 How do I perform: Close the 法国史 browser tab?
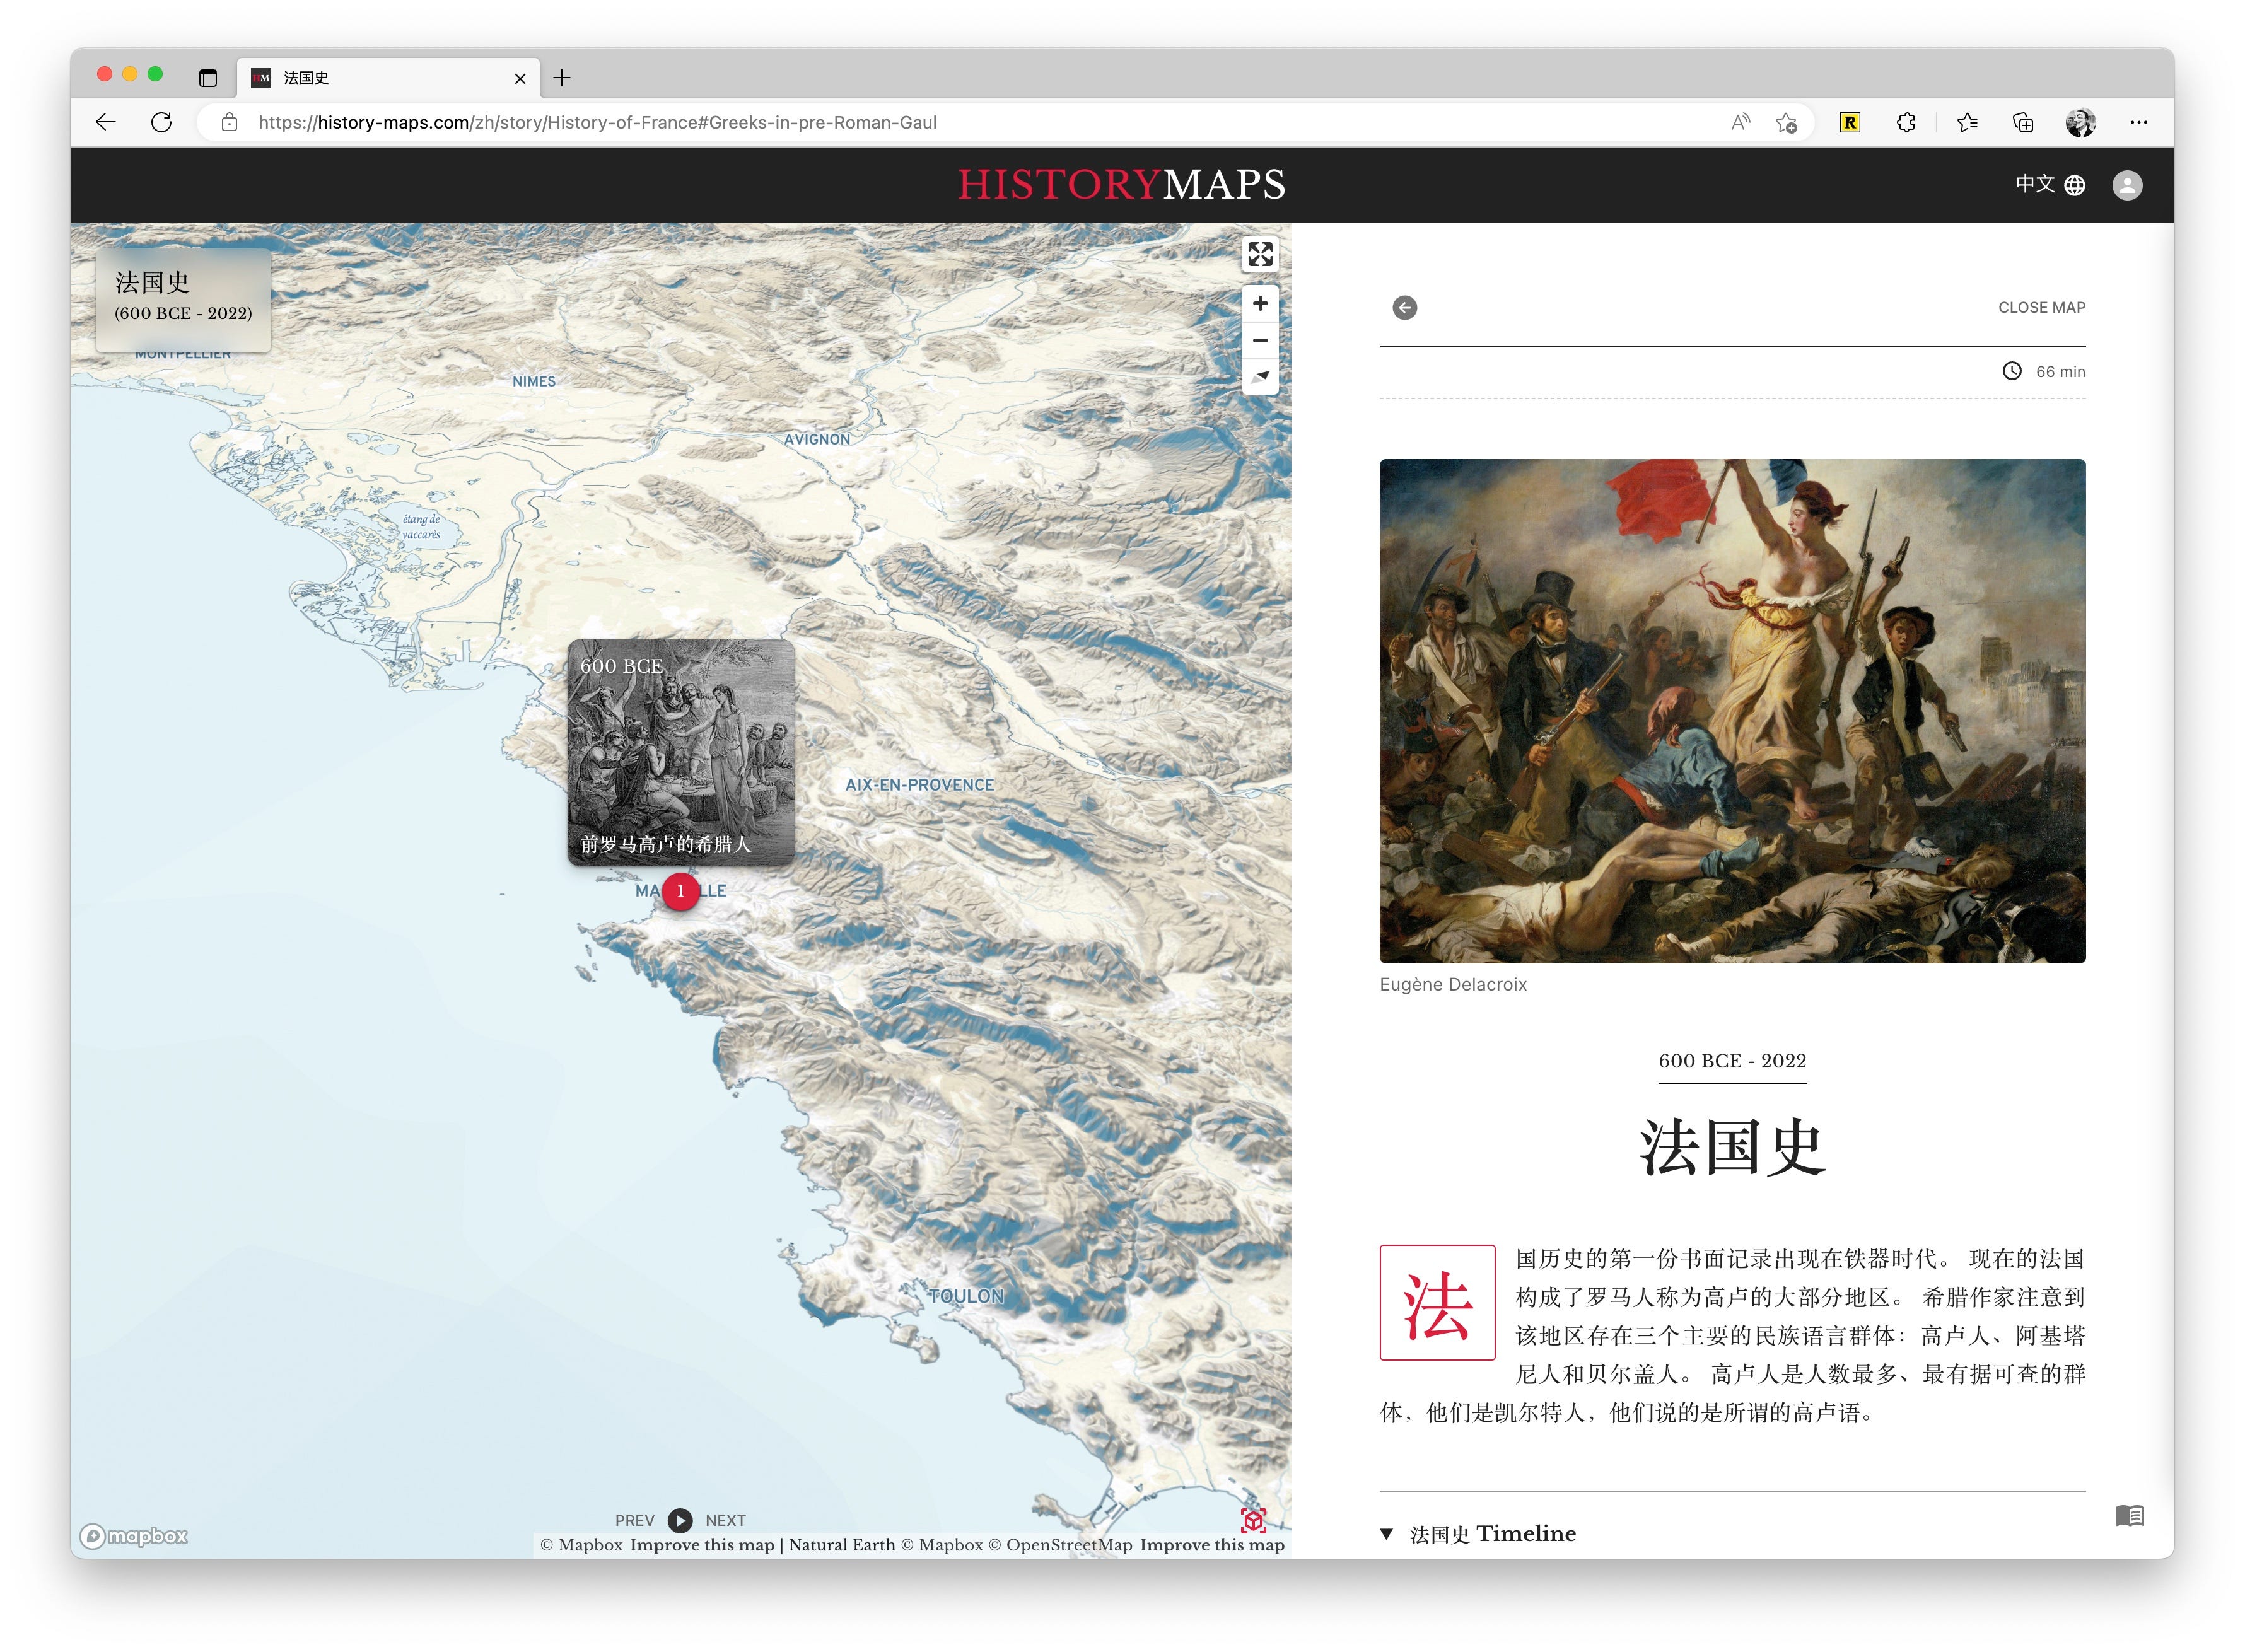point(520,78)
